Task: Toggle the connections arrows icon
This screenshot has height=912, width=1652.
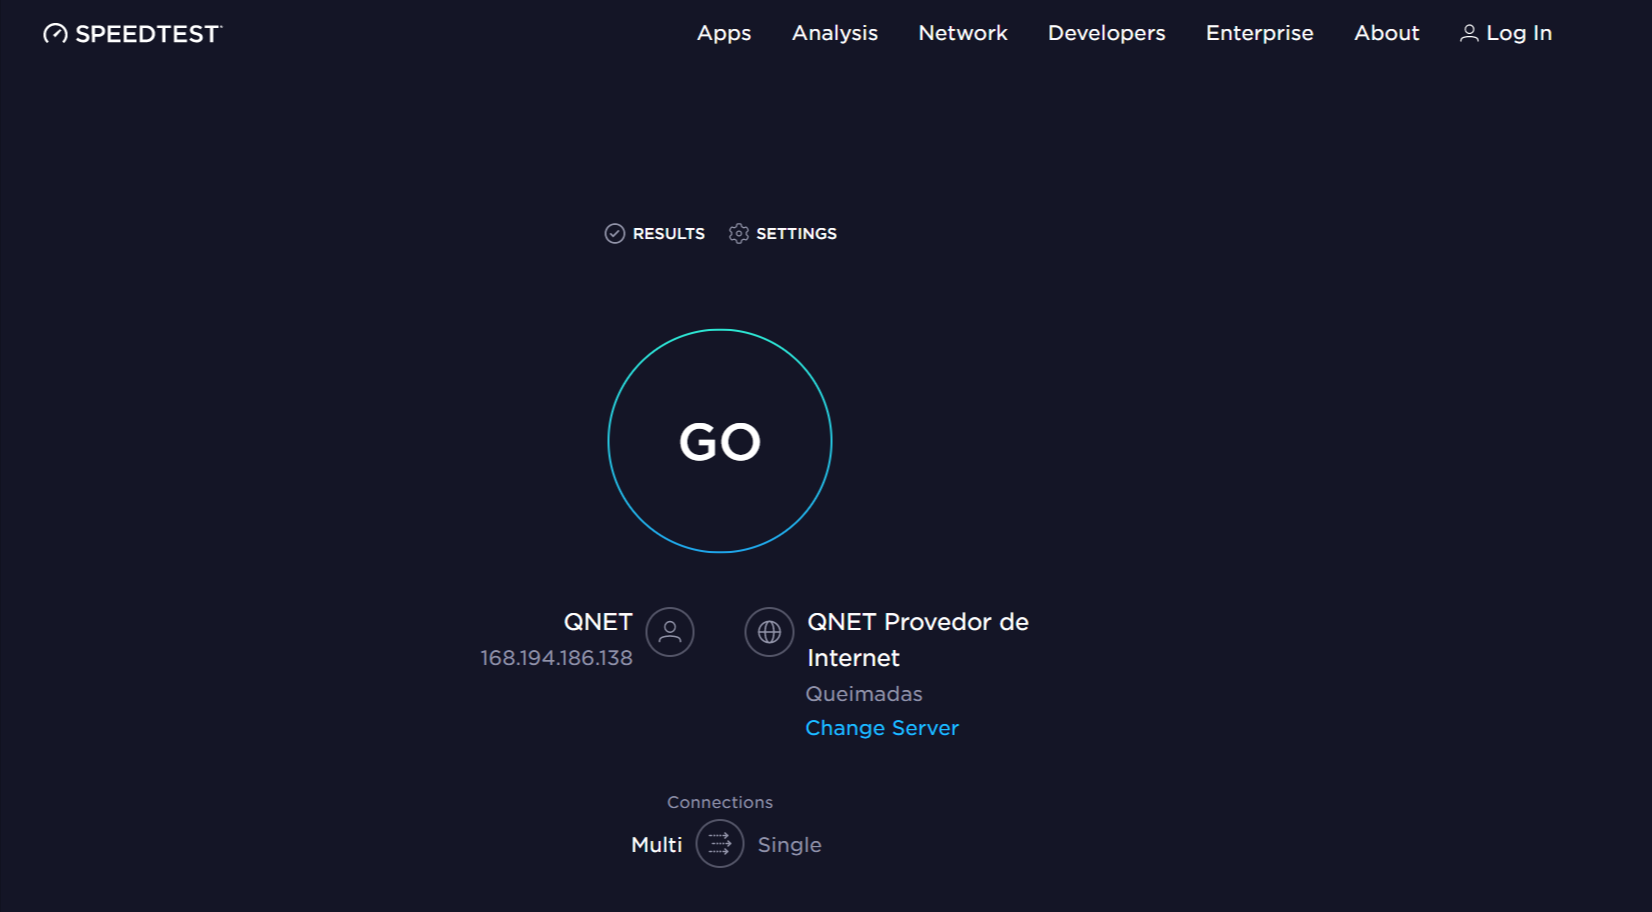Action: [720, 844]
